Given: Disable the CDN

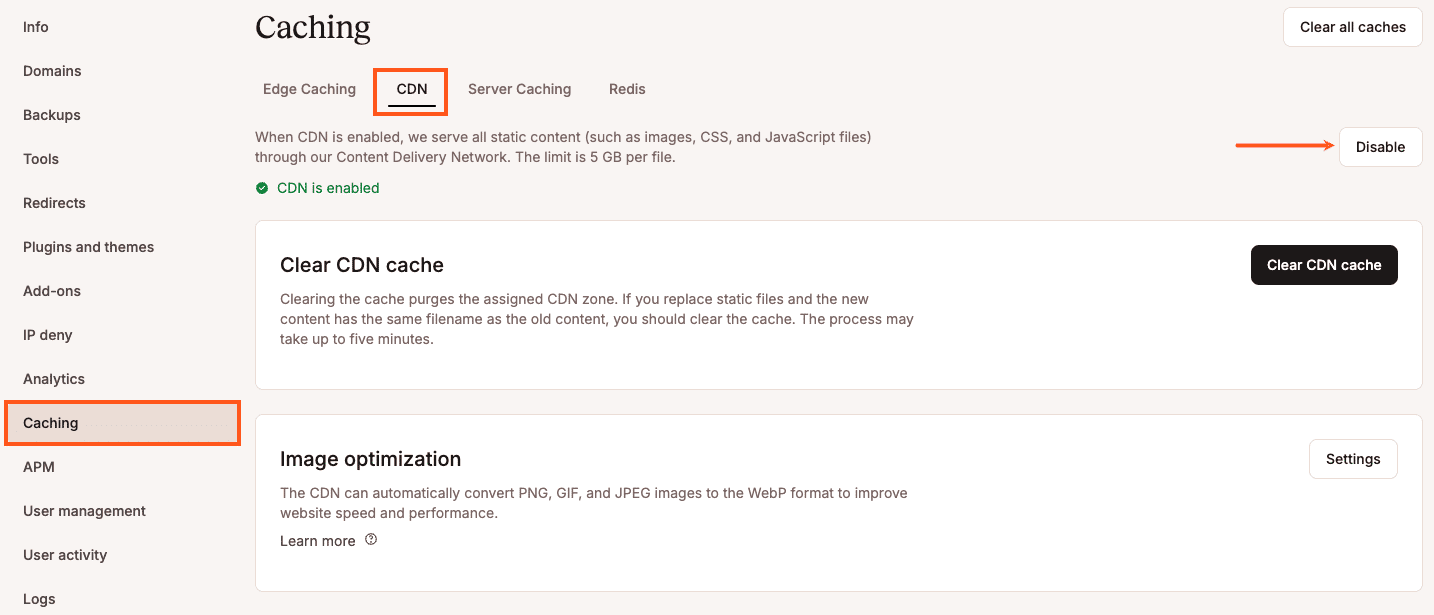Looking at the screenshot, I should [1380, 146].
